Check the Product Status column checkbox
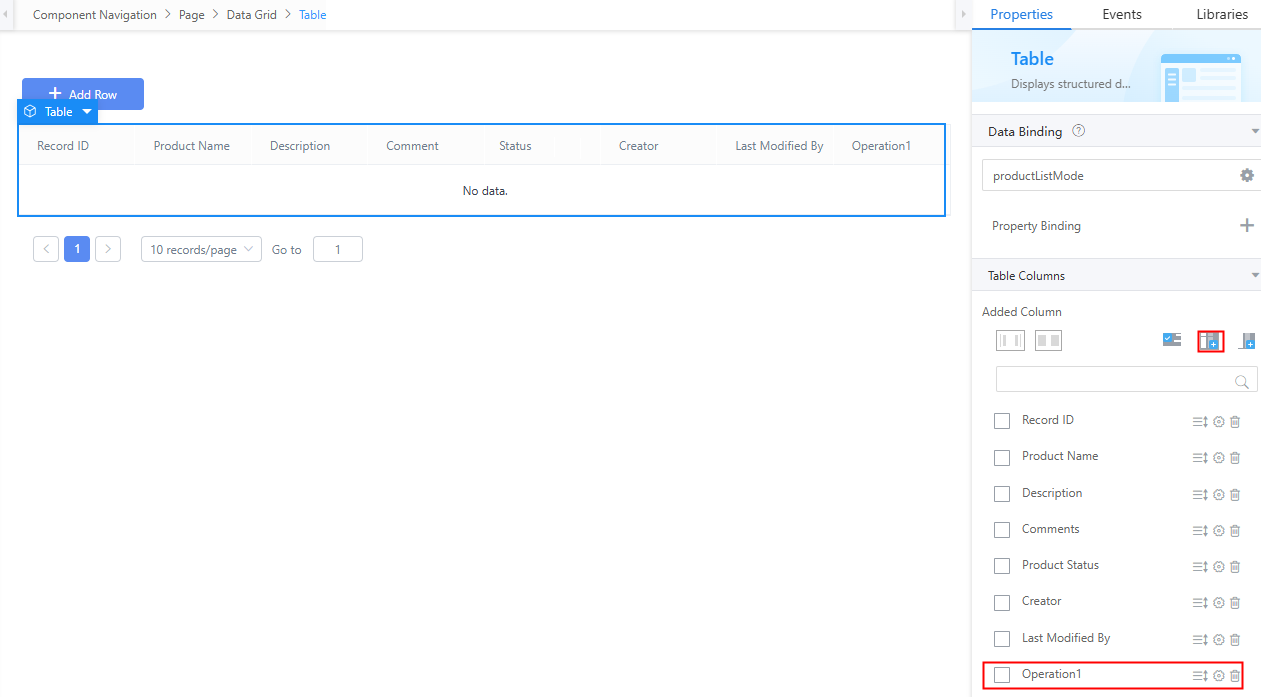1261x697 pixels. point(1002,566)
